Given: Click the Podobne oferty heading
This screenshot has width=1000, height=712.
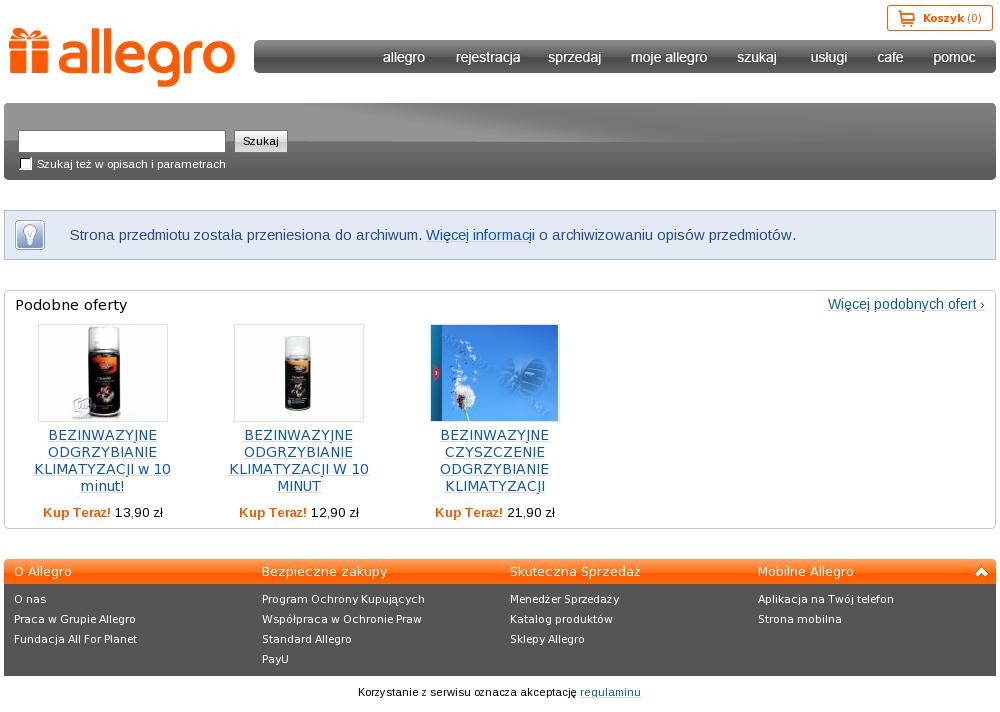Looking at the screenshot, I should click(71, 305).
